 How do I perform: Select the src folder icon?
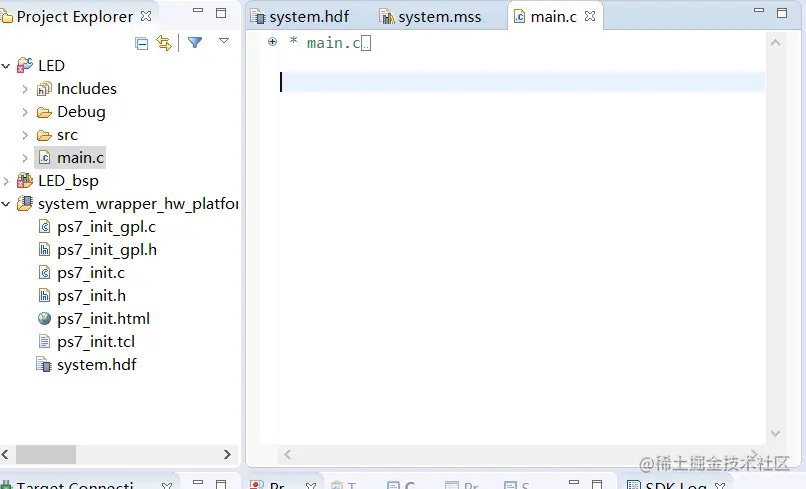pyautogui.click(x=44, y=135)
